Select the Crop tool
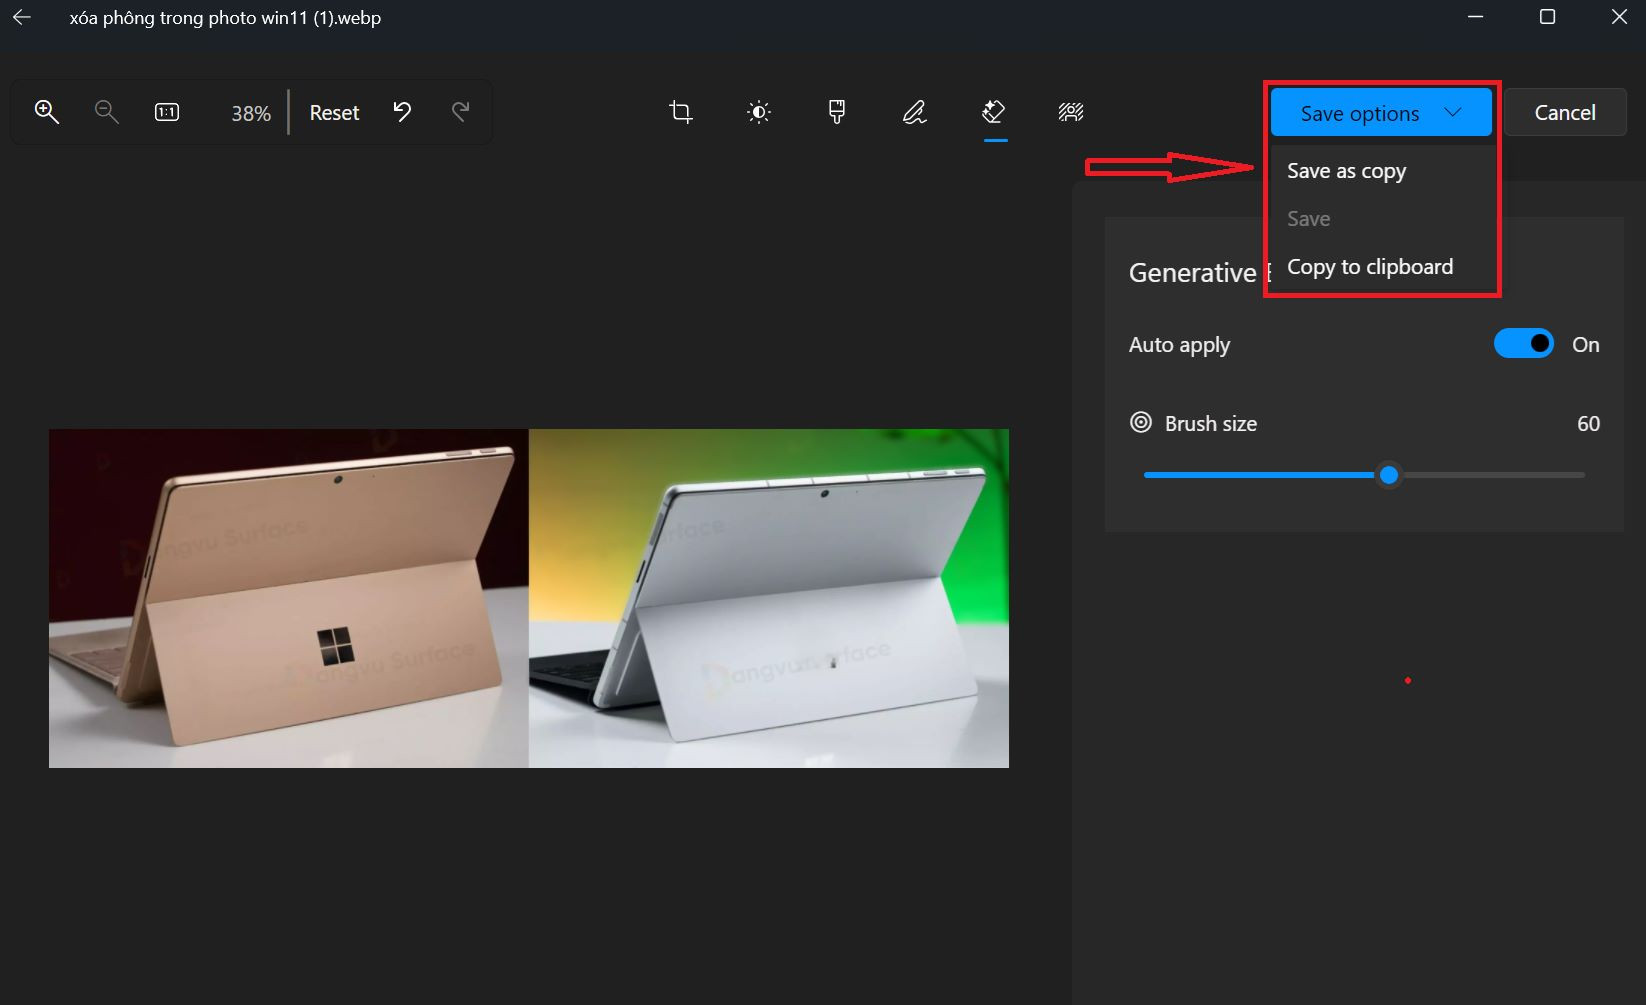Viewport: 1646px width, 1005px height. tap(680, 112)
